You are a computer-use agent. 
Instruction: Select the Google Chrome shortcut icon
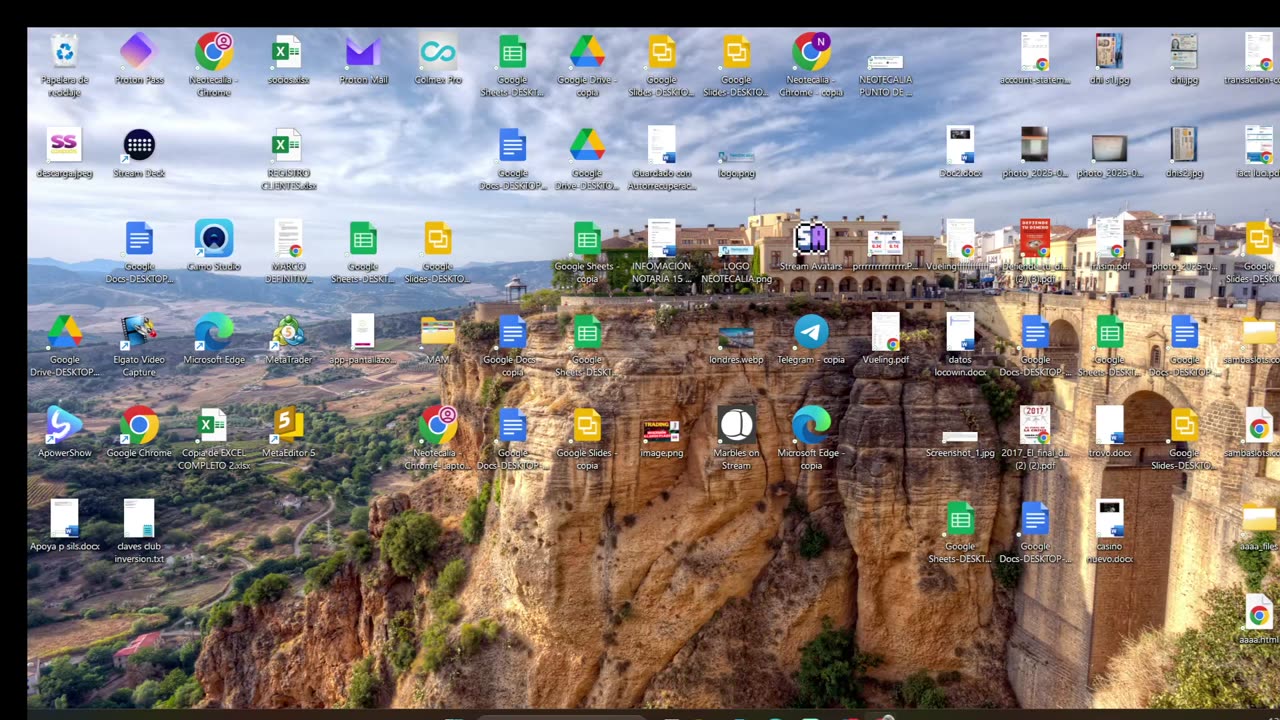[139, 425]
